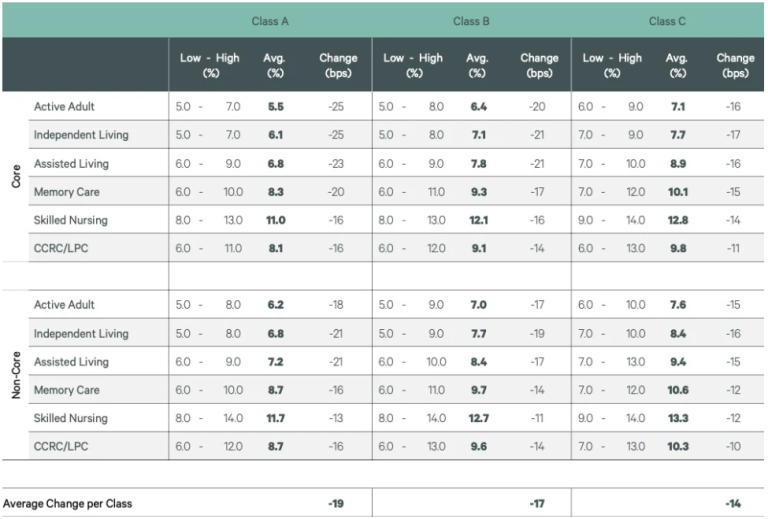The image size is (768, 519).
Task: Select the vertical Core section label
Action: [16, 176]
